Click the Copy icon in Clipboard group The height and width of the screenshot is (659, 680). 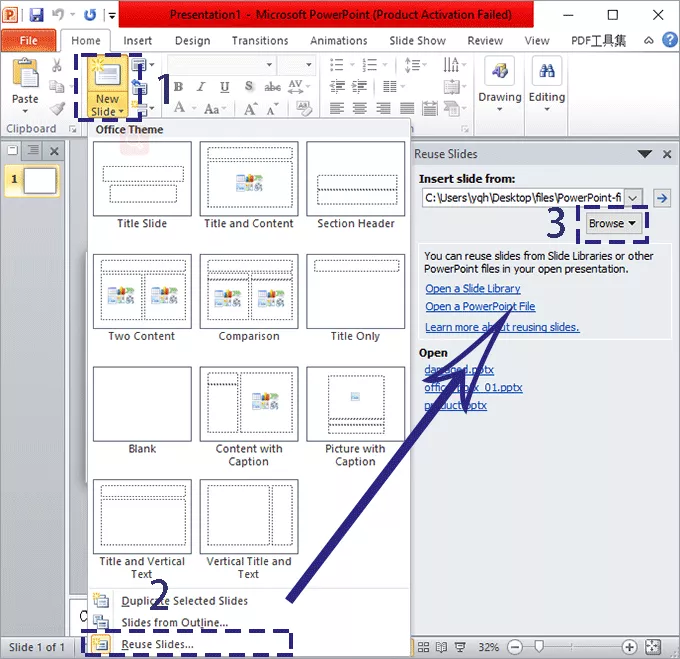coord(56,86)
